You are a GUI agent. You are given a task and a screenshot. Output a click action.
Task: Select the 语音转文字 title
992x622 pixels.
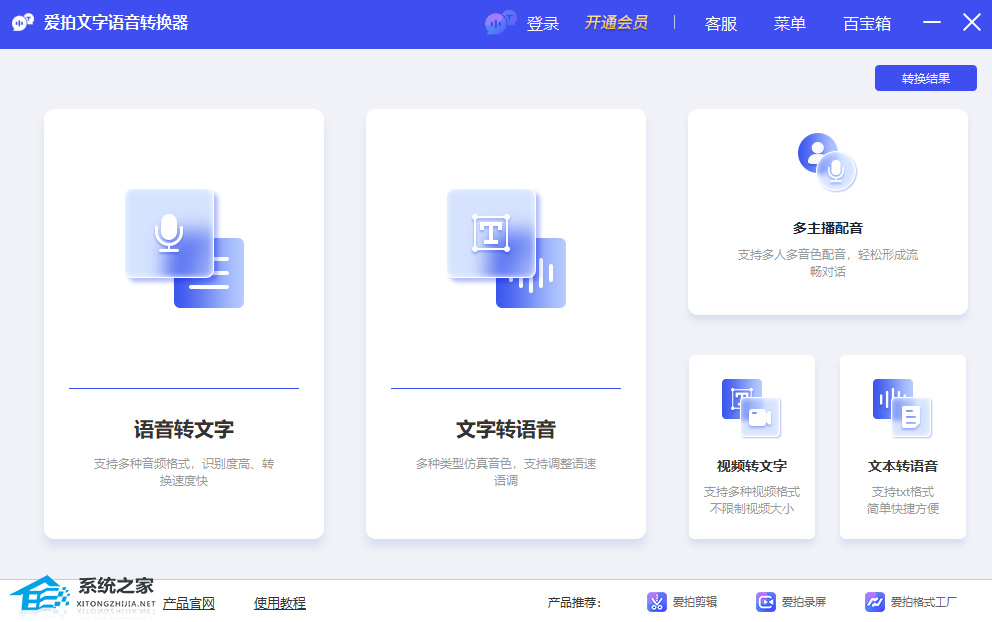tap(184, 430)
